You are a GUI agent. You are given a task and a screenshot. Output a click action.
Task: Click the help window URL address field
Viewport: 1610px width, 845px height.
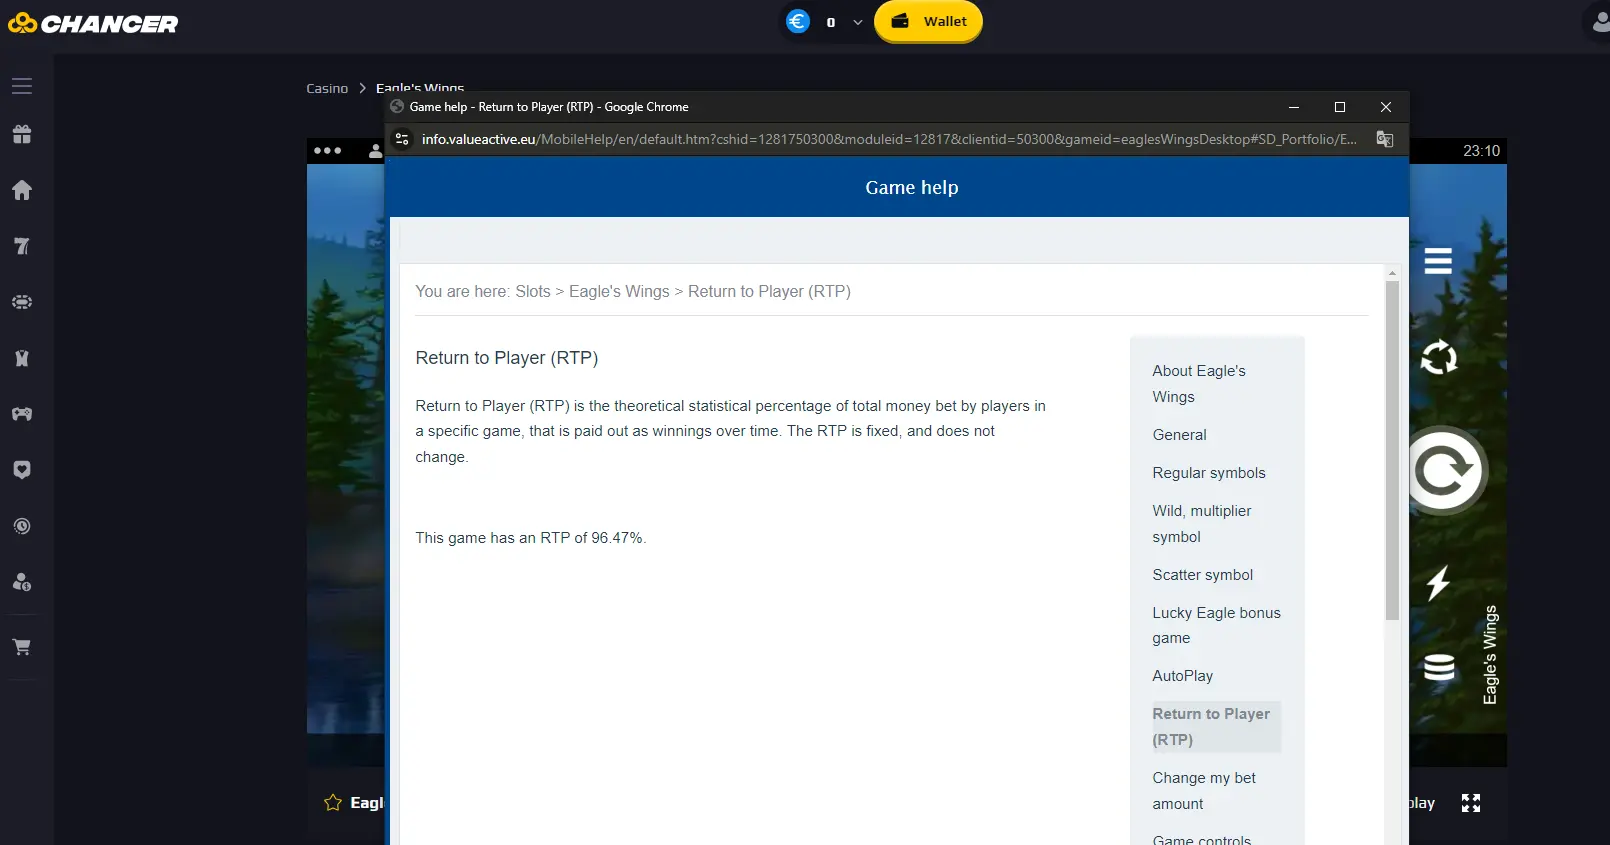(889, 139)
